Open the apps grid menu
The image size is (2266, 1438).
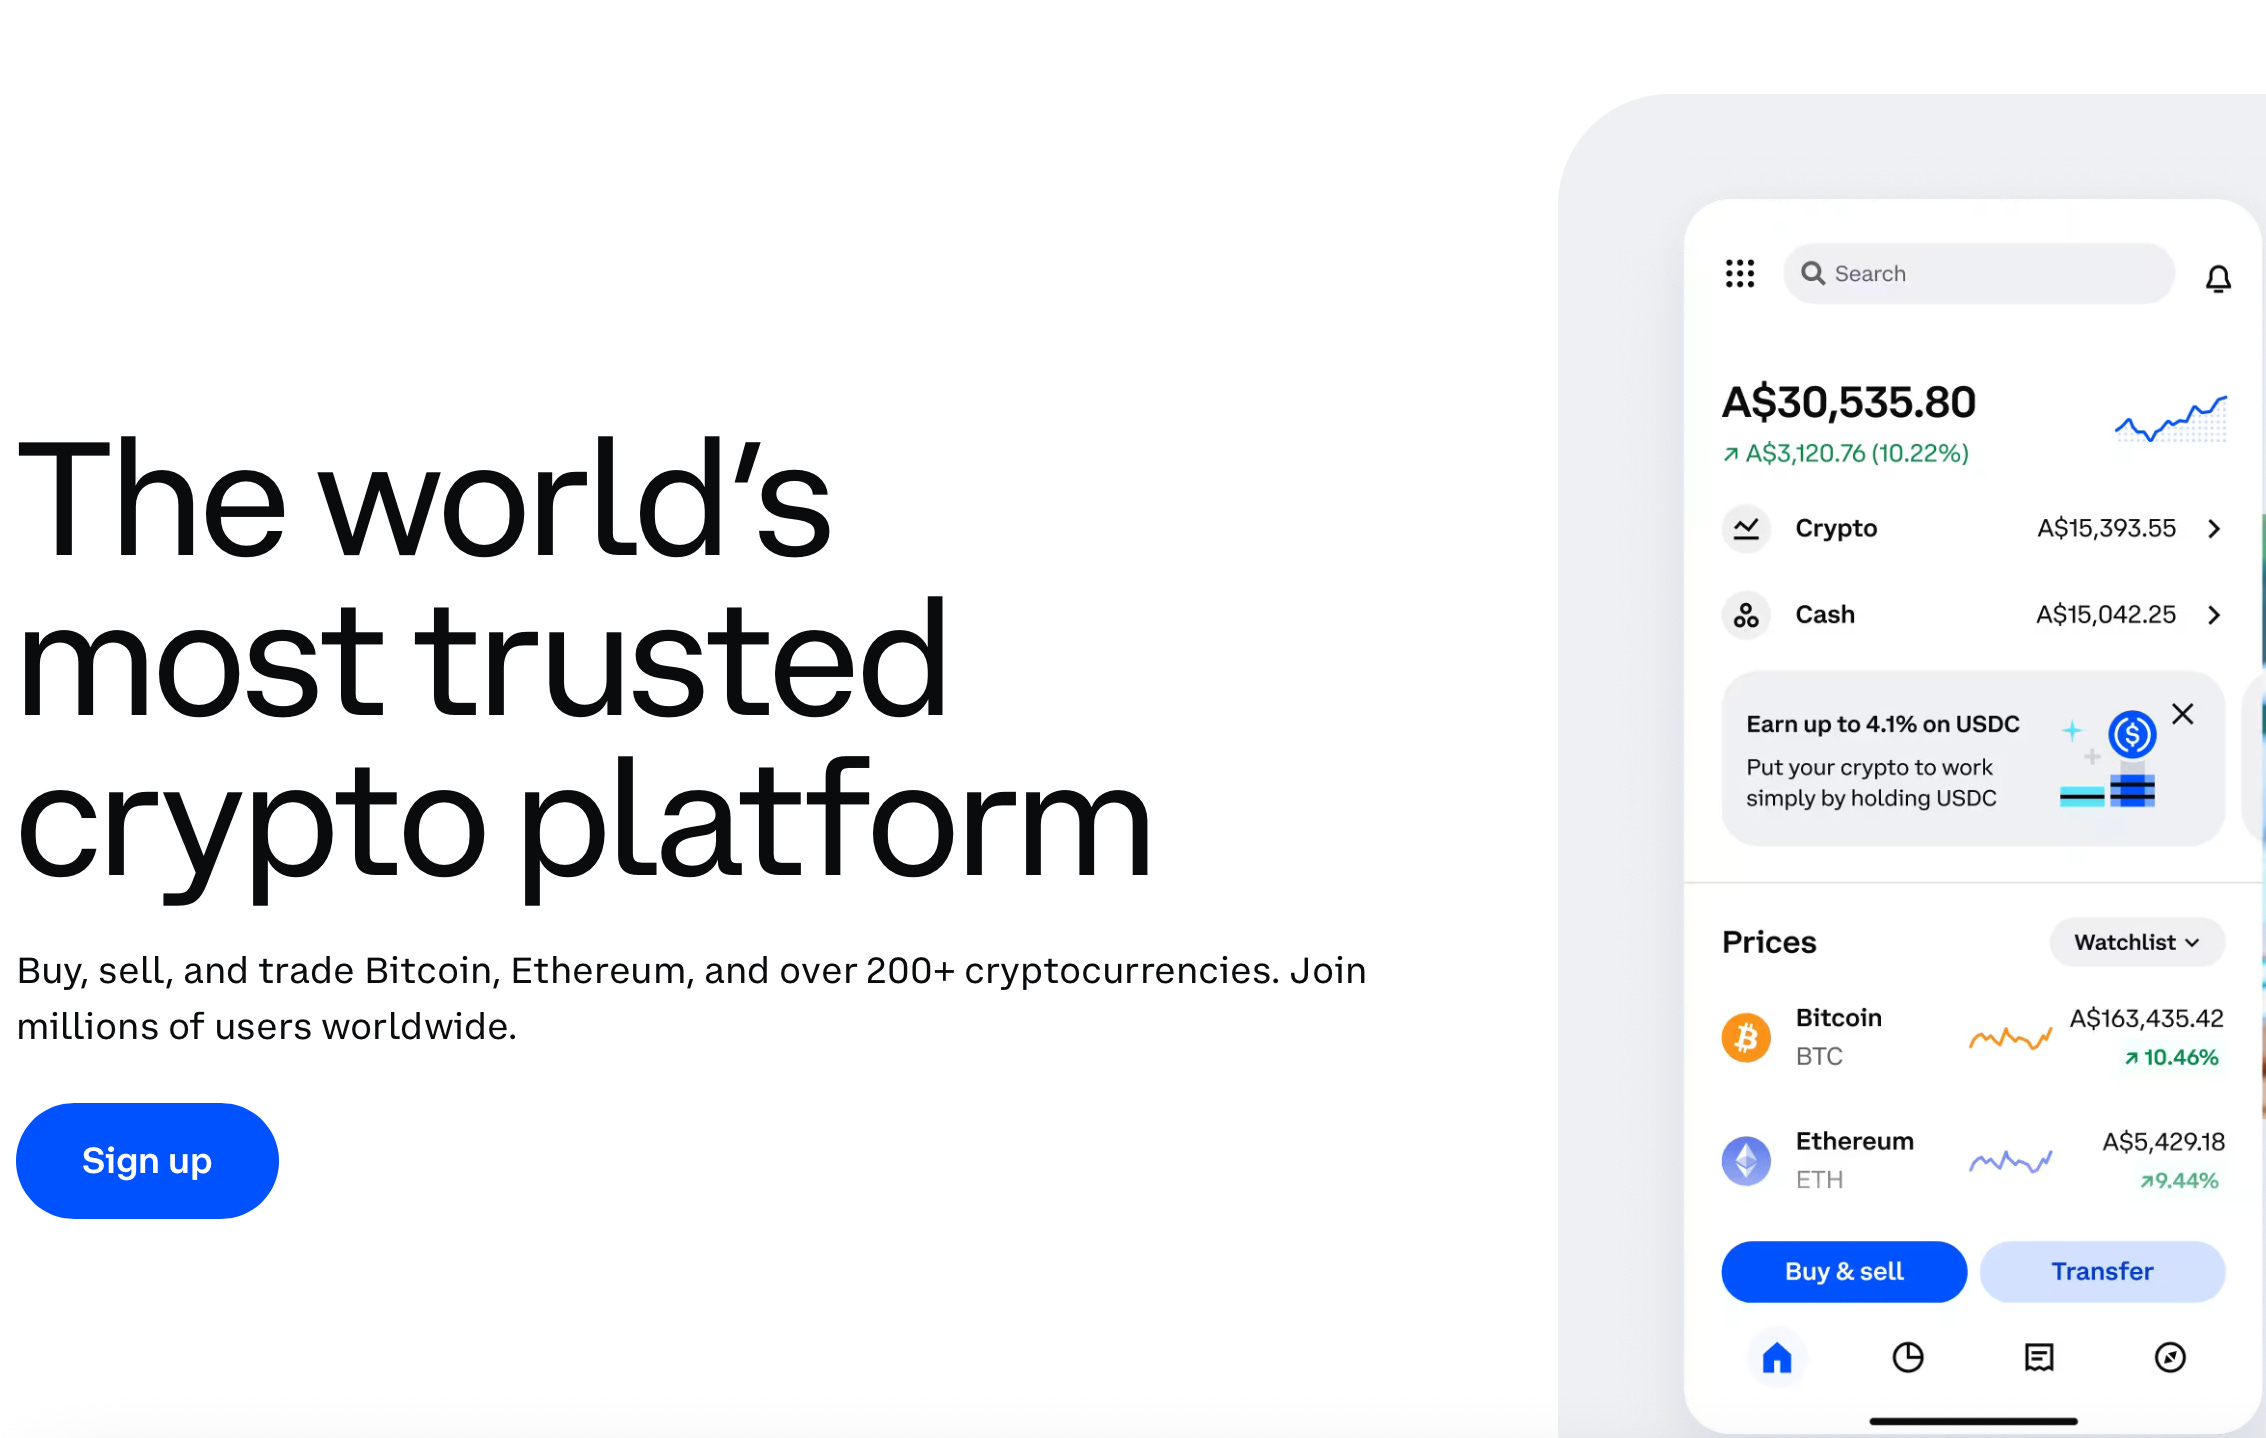[x=1740, y=274]
